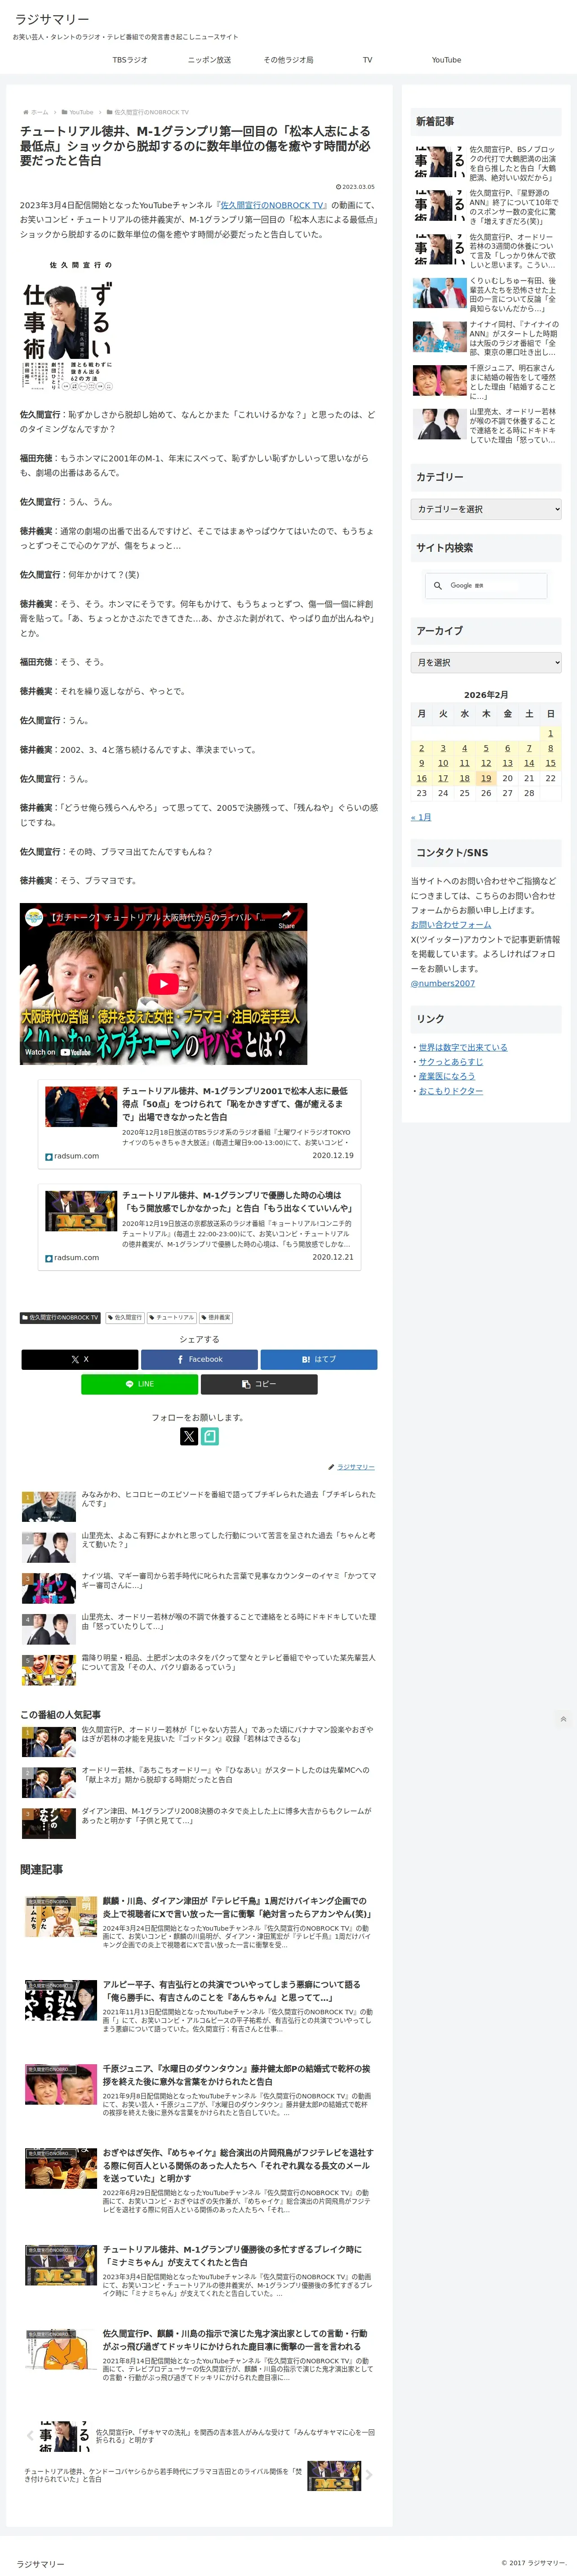Select the 徳井義実 tag
The image size is (577, 2576).
[216, 1318]
